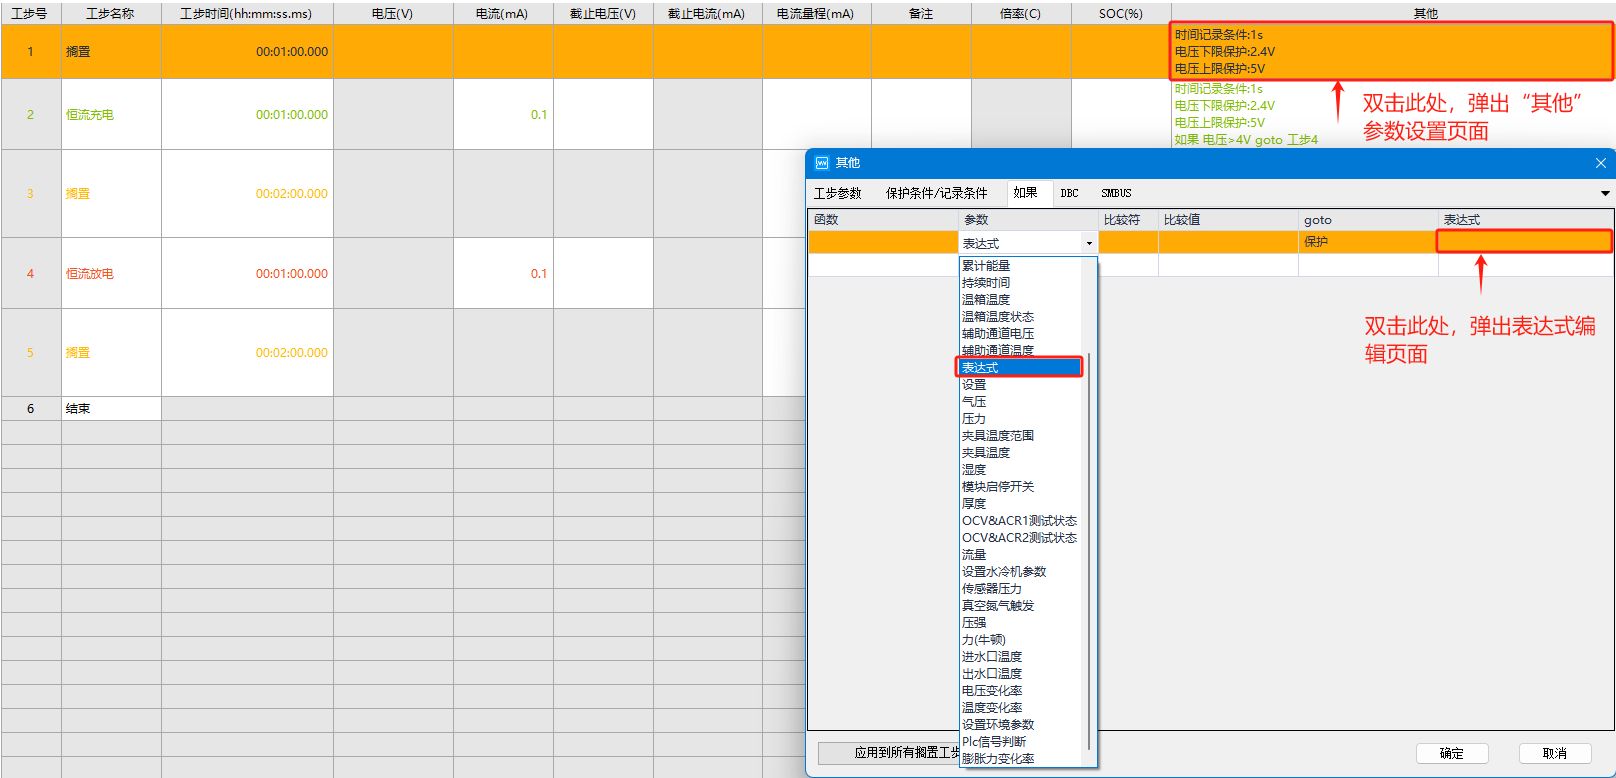Screen dimensions: 1616x778
Task: Choose OCV&ACR1测试状态 from the list
Action: coord(1019,520)
